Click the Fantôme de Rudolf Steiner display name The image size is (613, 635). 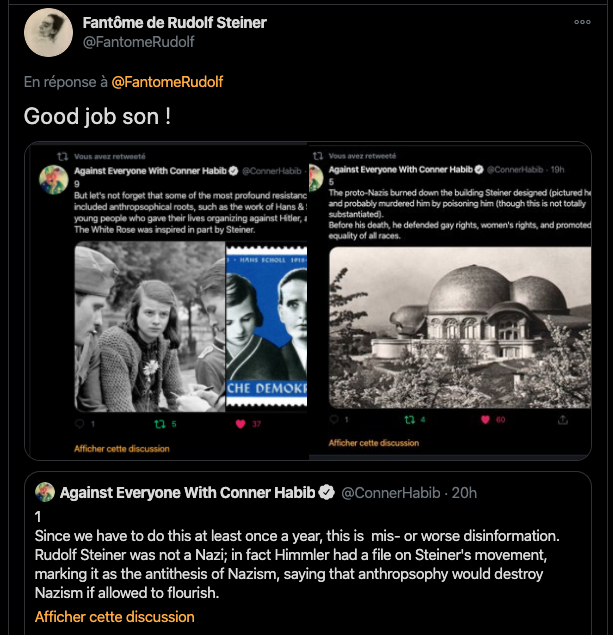(x=176, y=22)
